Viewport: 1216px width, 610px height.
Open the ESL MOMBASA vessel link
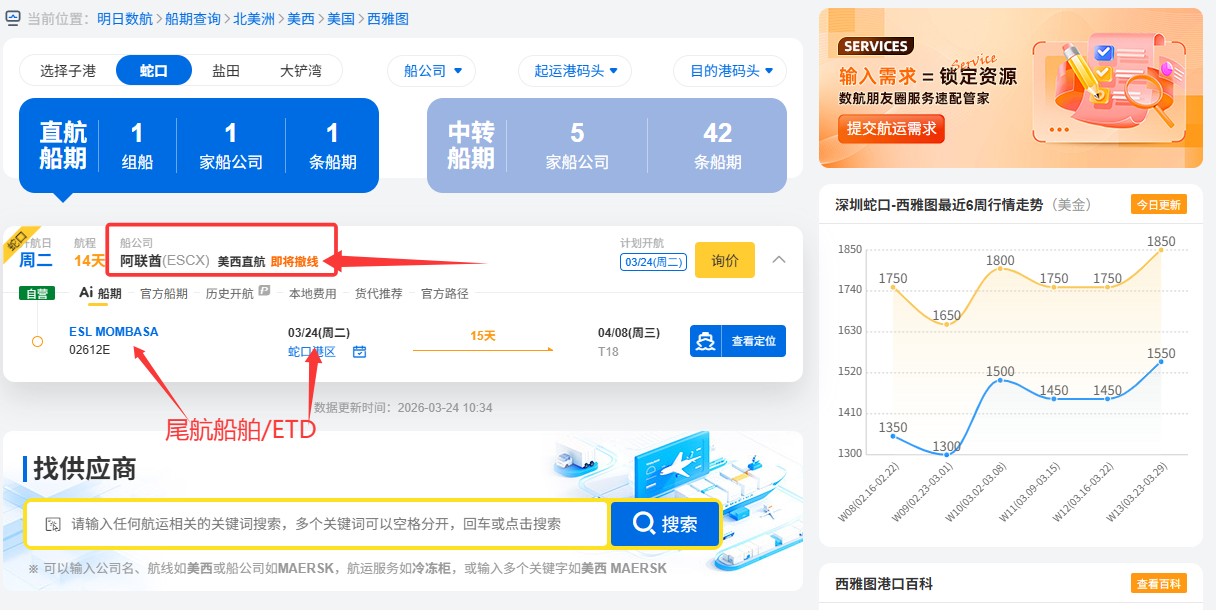[113, 332]
